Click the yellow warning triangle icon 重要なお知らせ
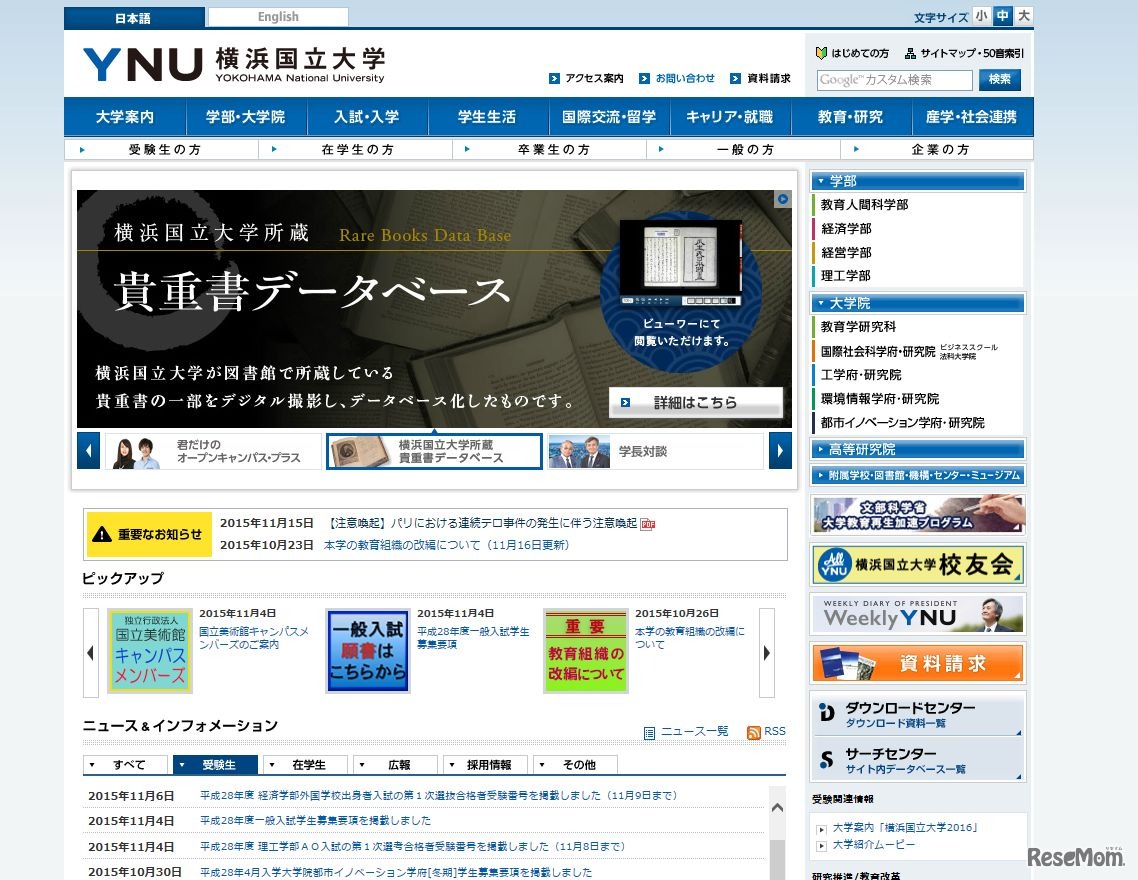The height and width of the screenshot is (880, 1138). click(102, 534)
